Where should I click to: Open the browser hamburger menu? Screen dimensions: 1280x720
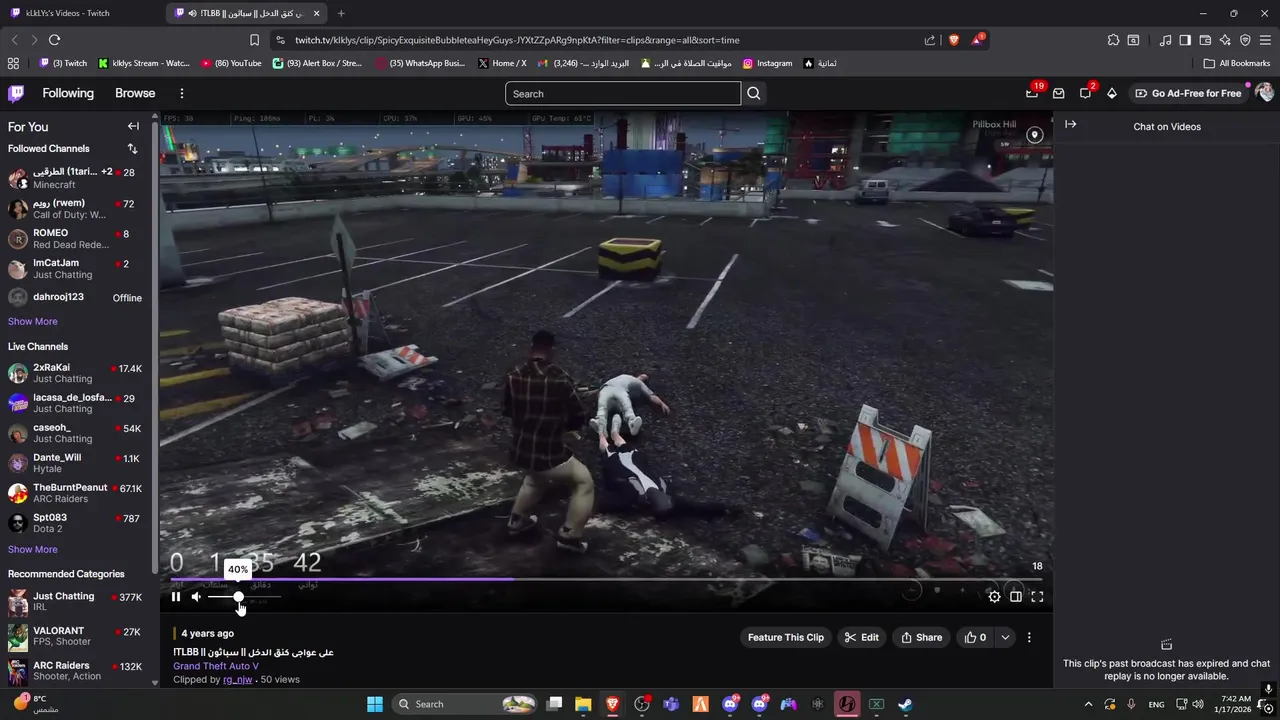(x=1265, y=40)
